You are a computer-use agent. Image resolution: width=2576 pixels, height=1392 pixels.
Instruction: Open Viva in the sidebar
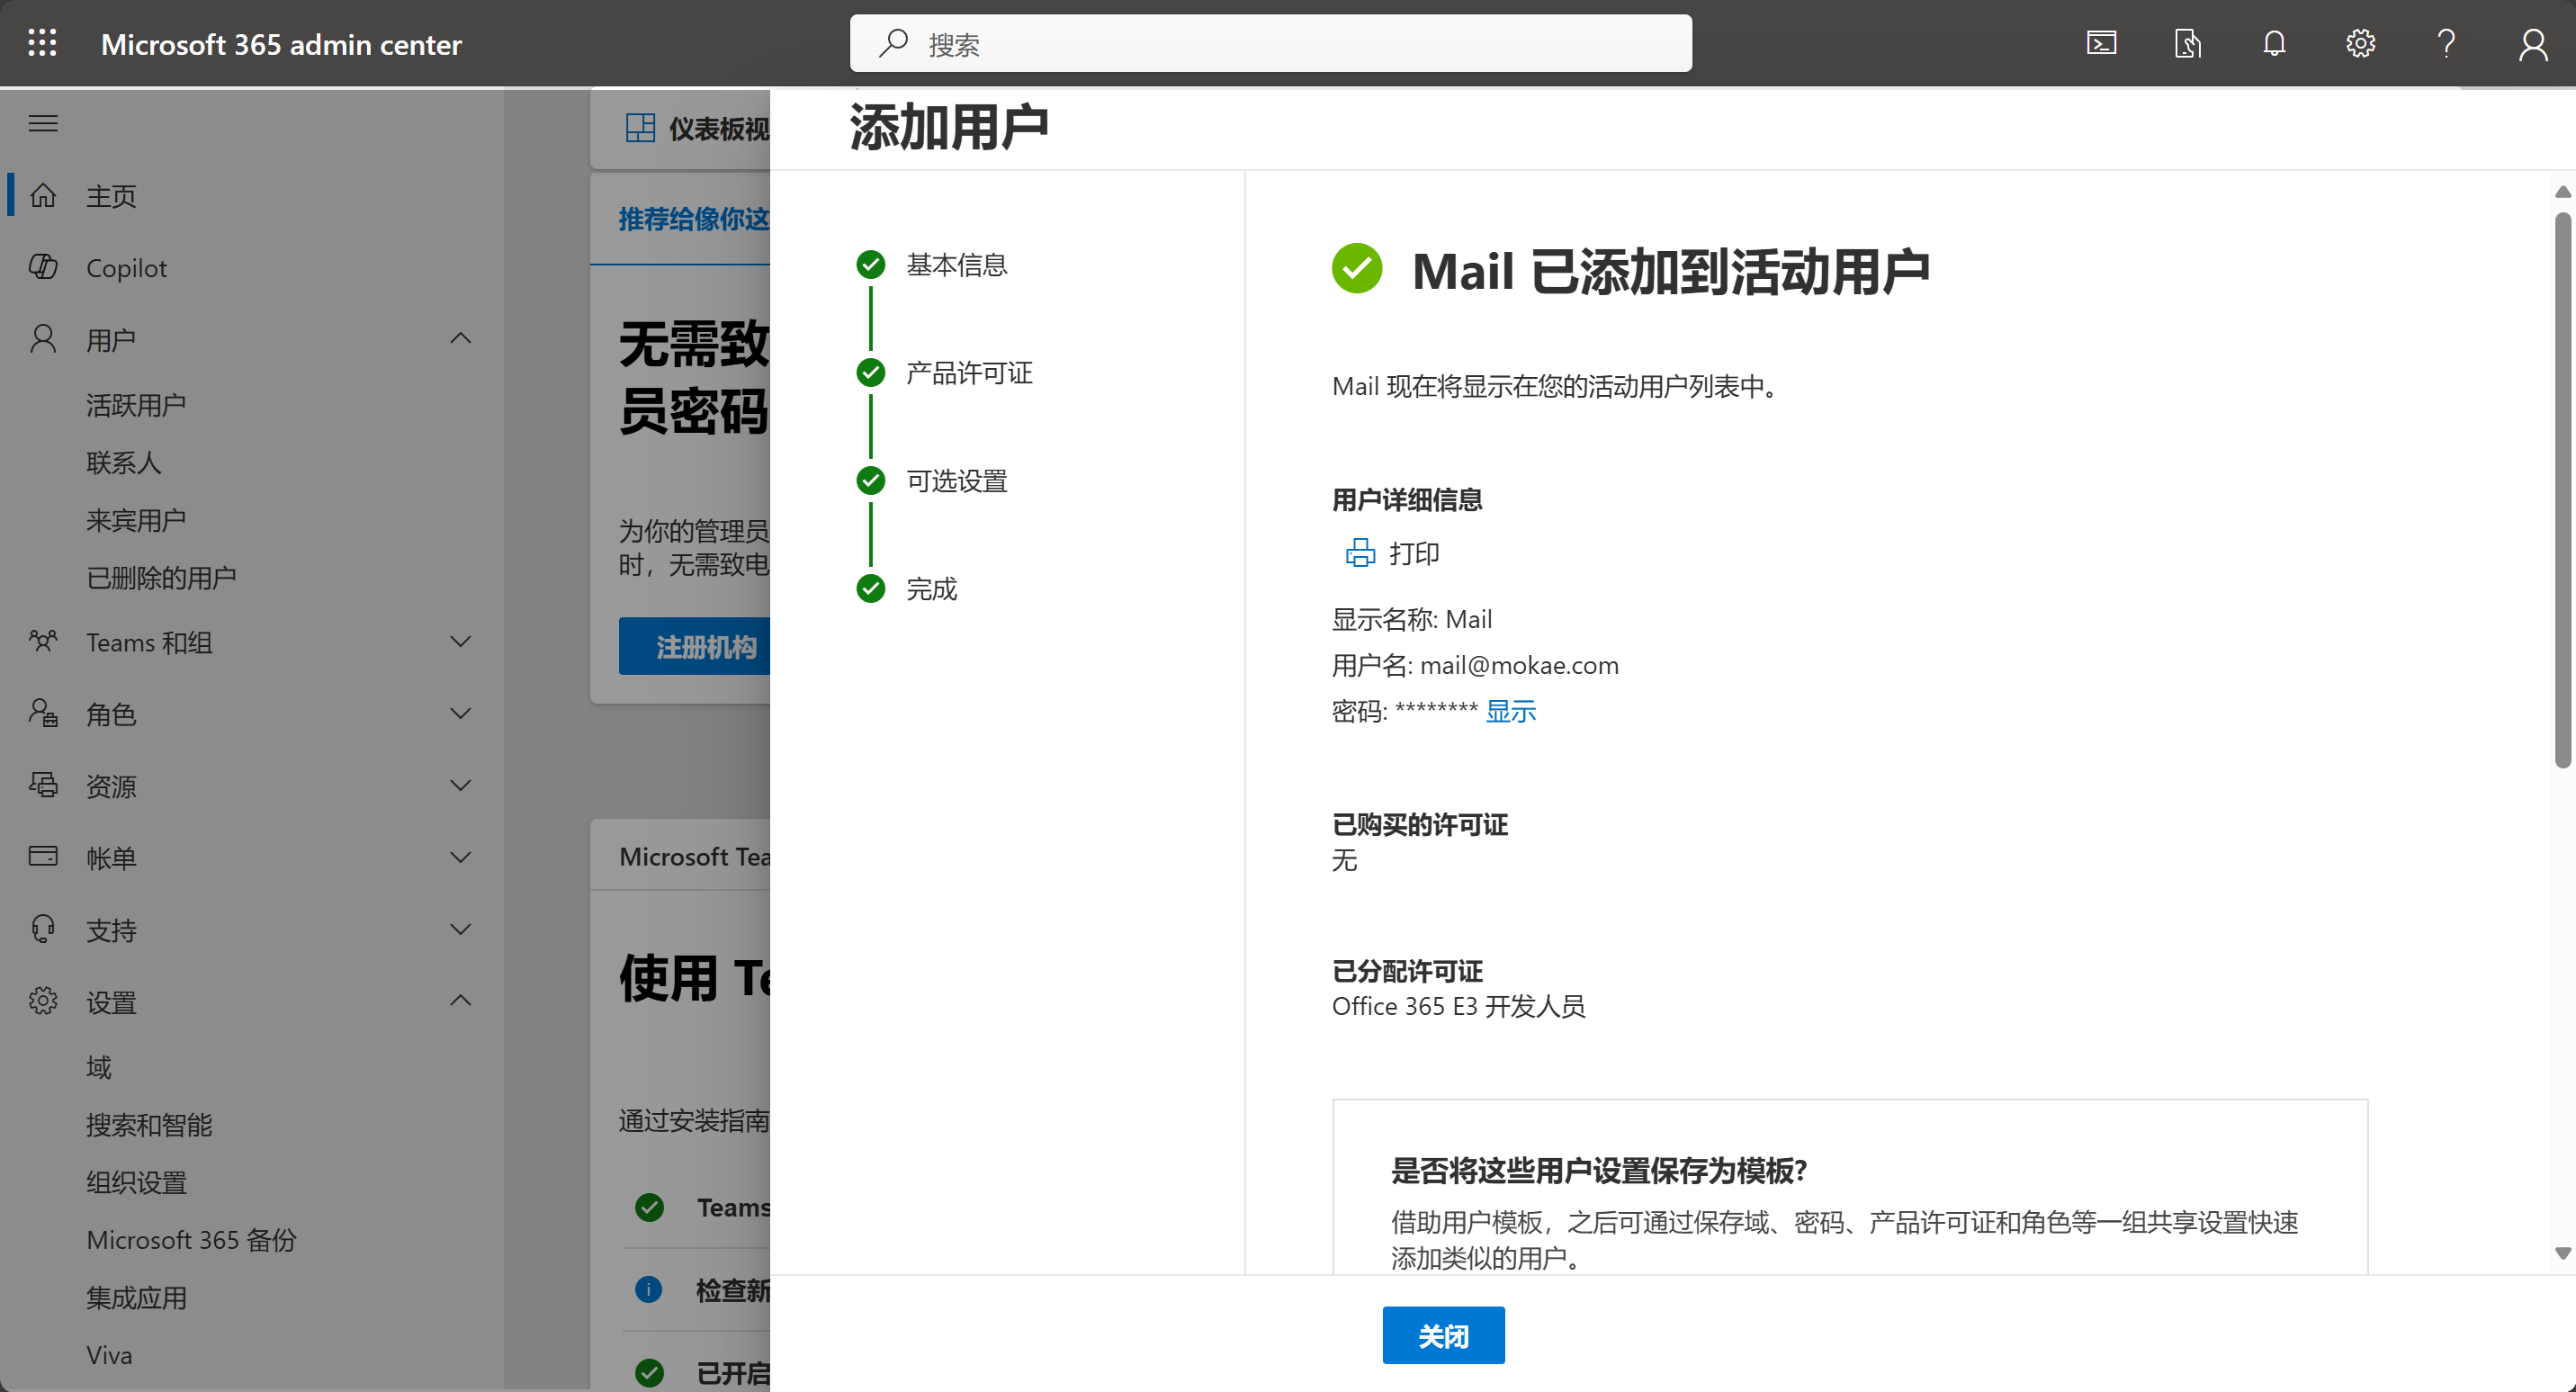[109, 1355]
